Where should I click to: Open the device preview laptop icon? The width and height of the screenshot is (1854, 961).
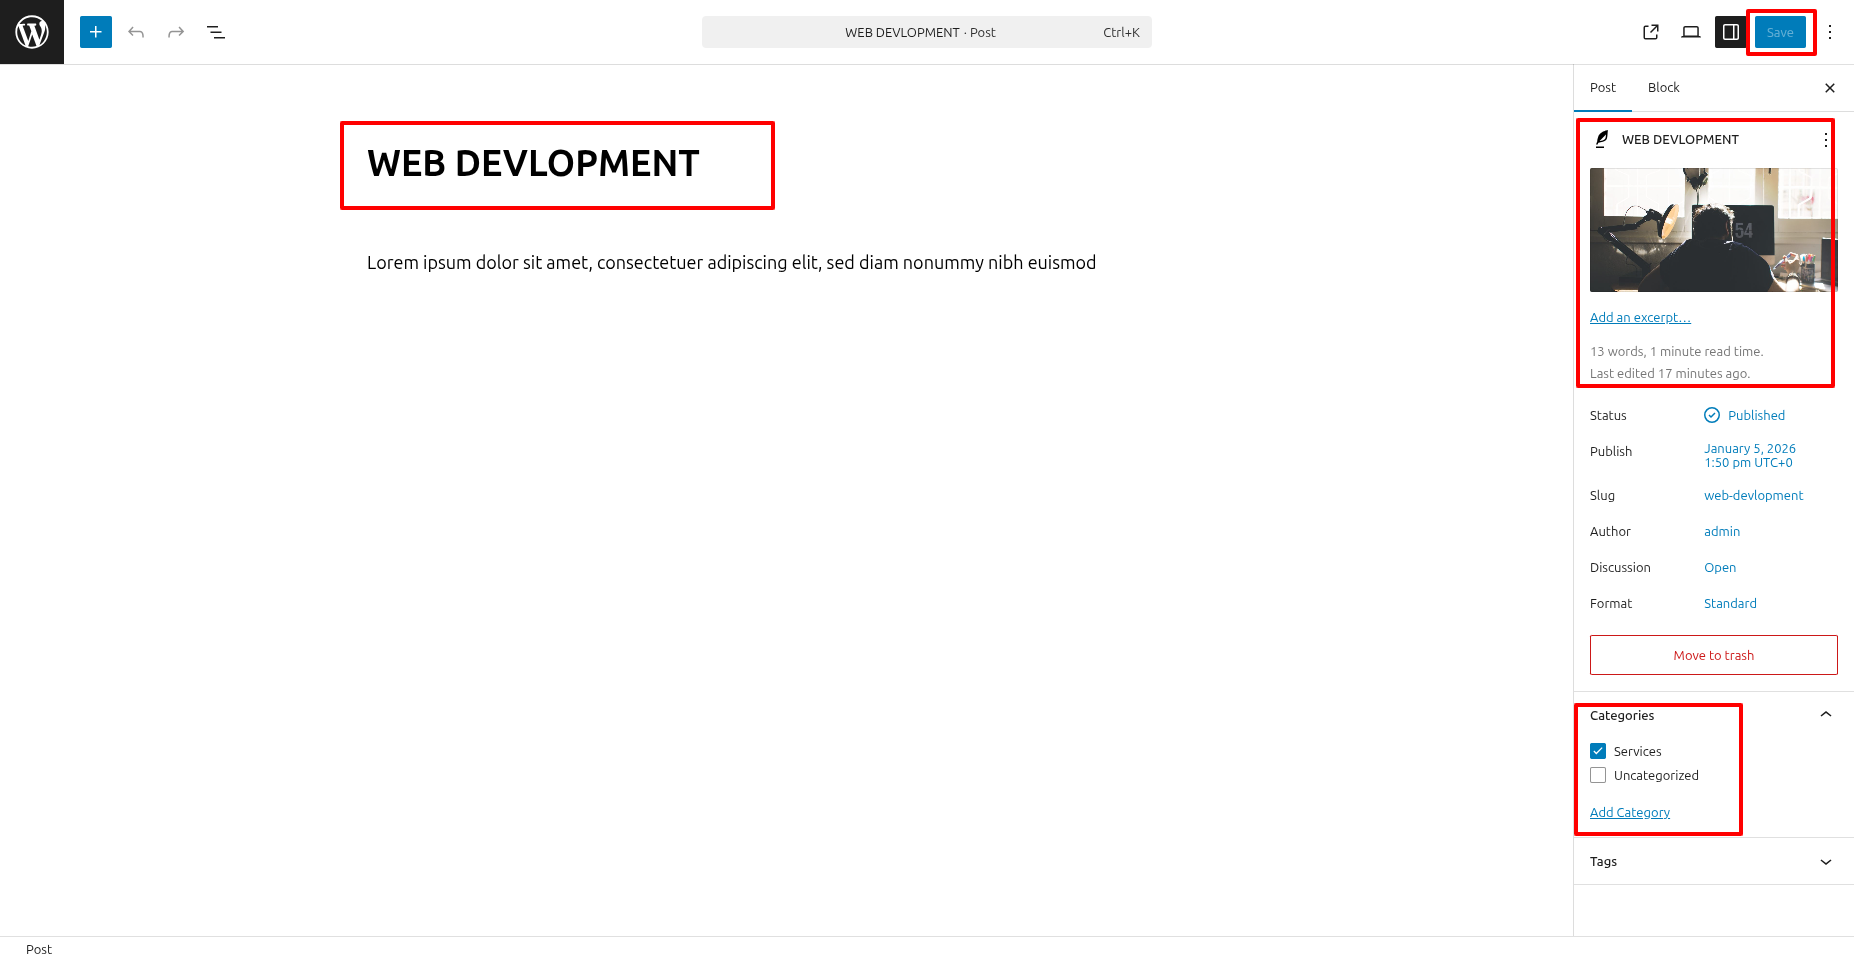coord(1691,32)
